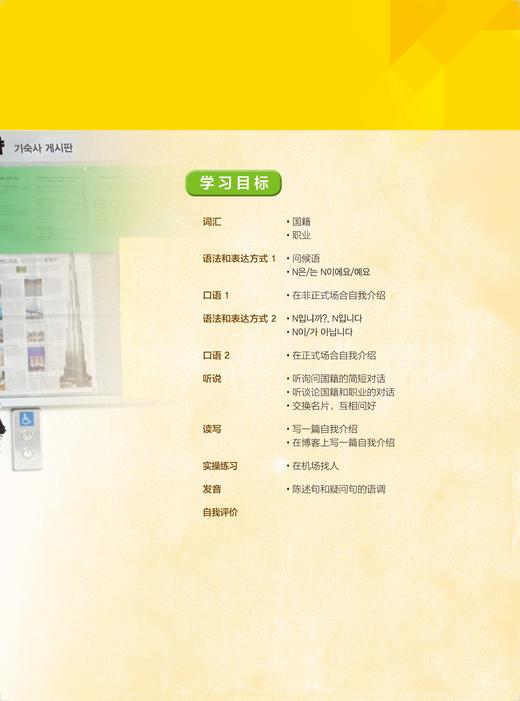Click the 职业 vocabulary item

pyautogui.click(x=301, y=235)
